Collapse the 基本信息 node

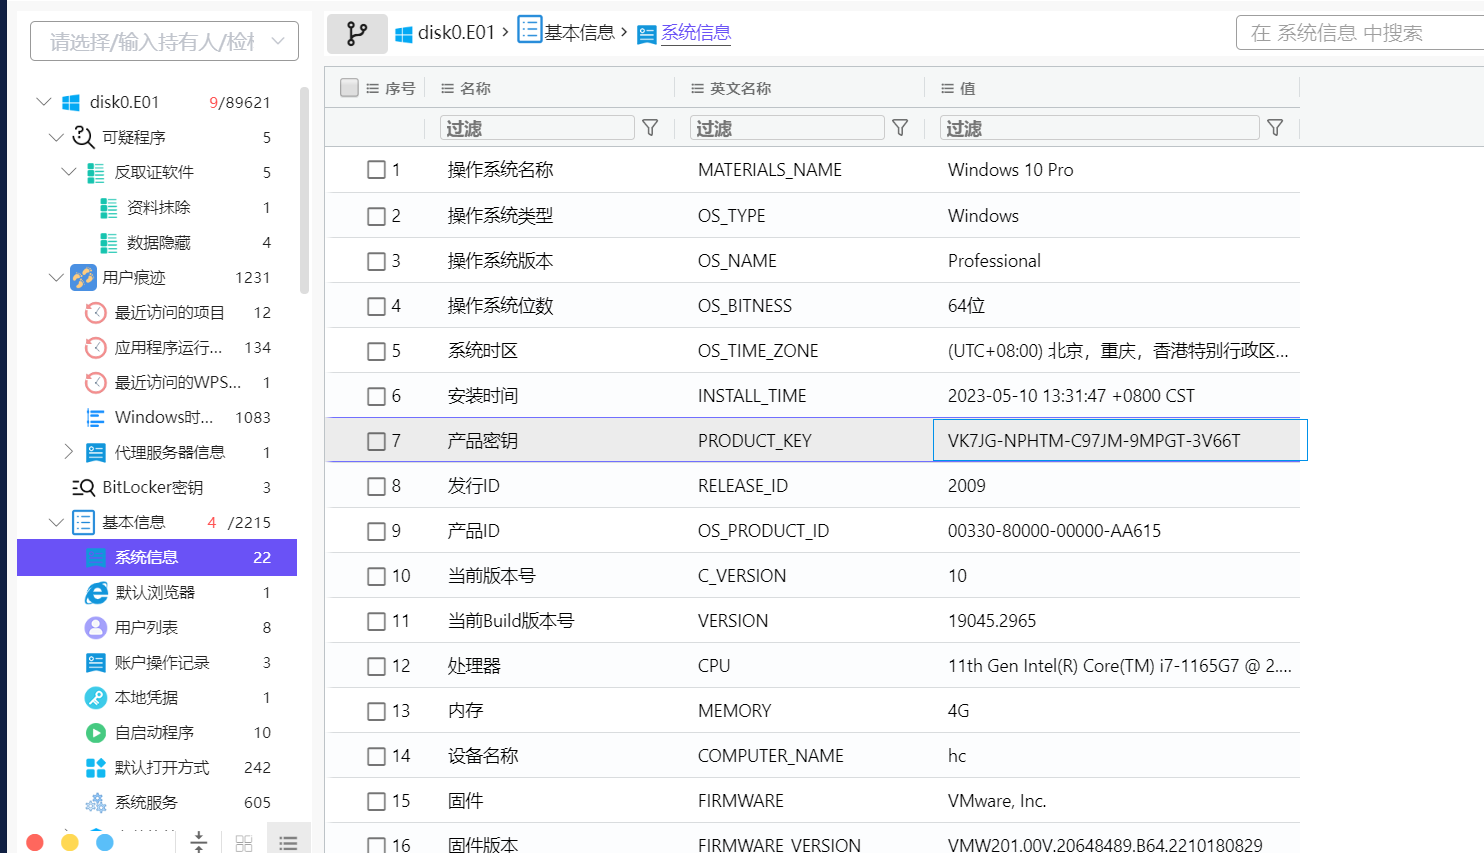[x=56, y=522]
